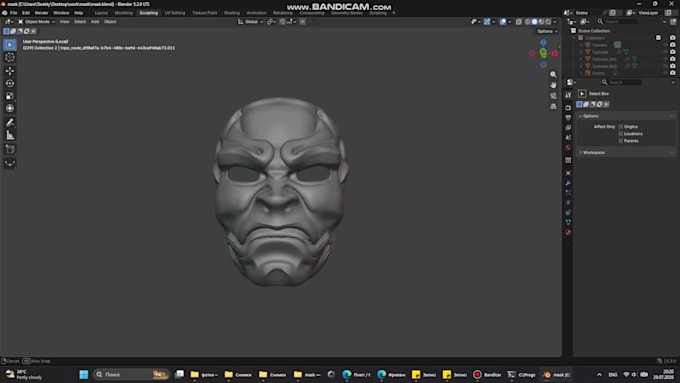Open the Render menu
680x383 pixels.
[41, 13]
